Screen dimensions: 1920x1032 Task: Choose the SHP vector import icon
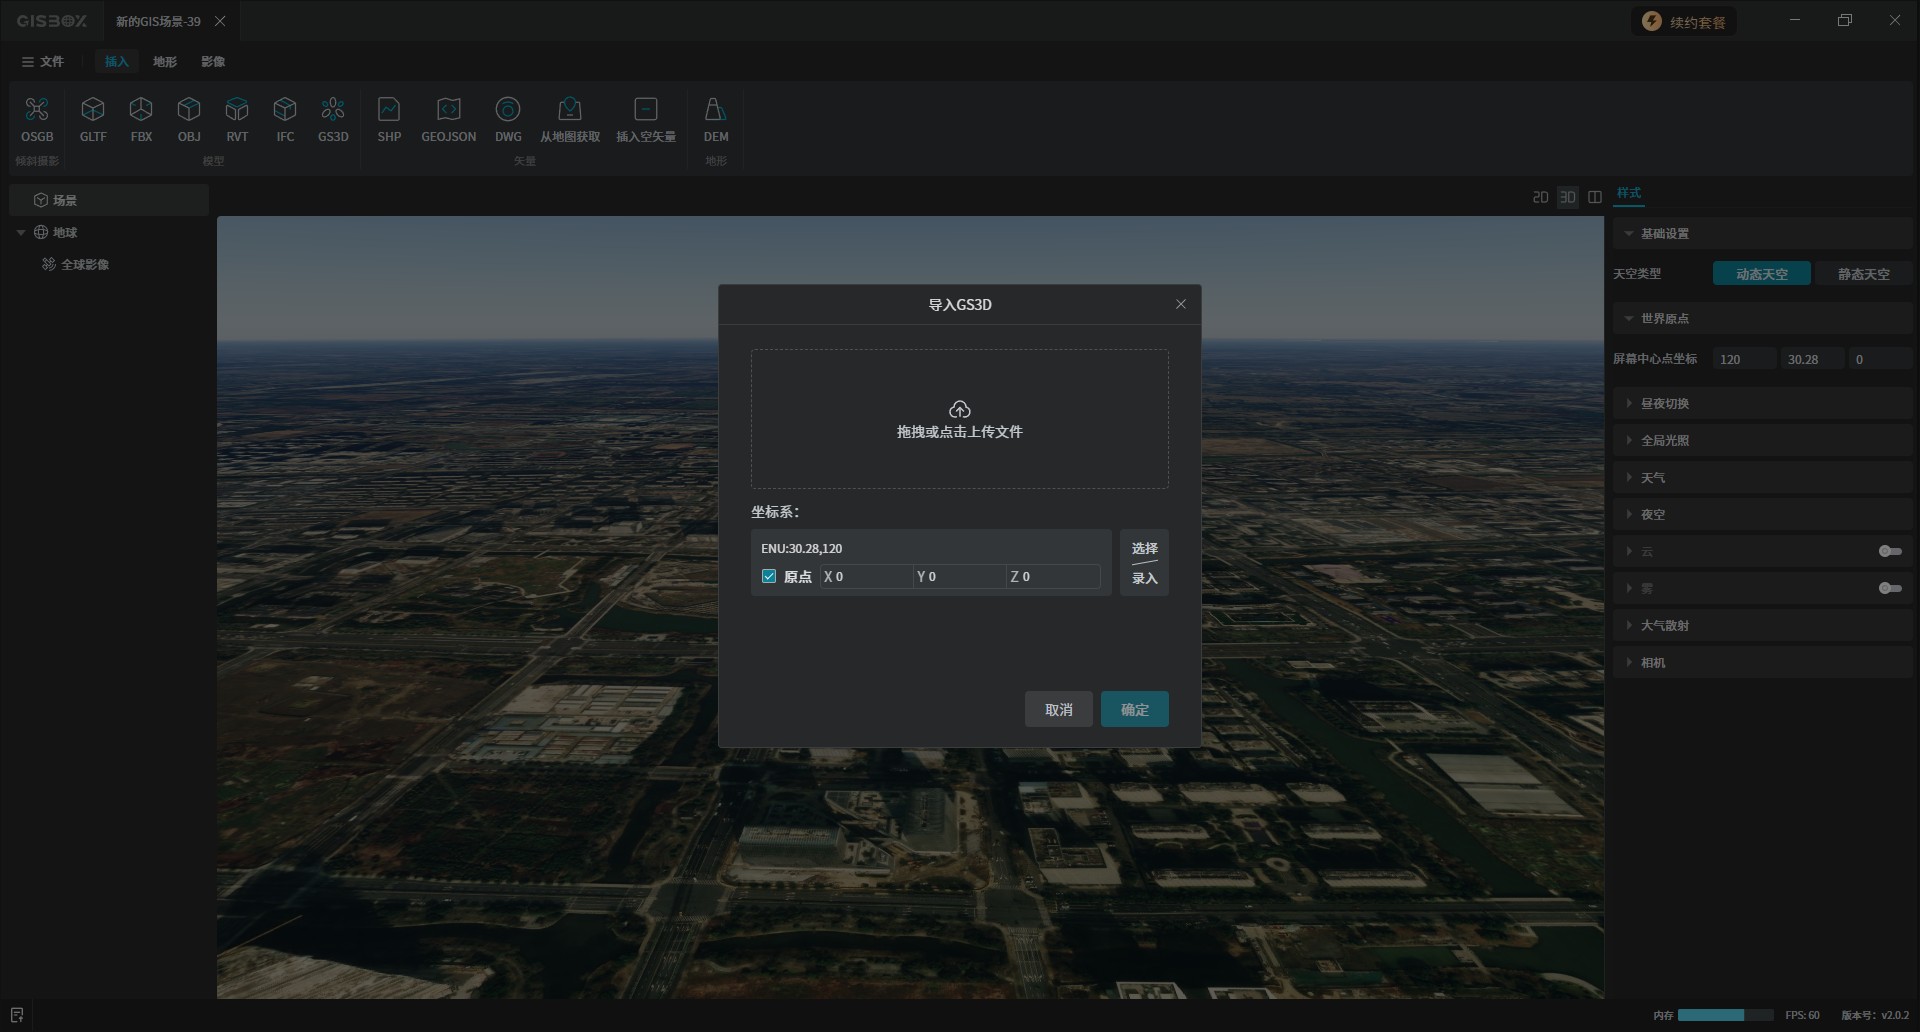[389, 110]
